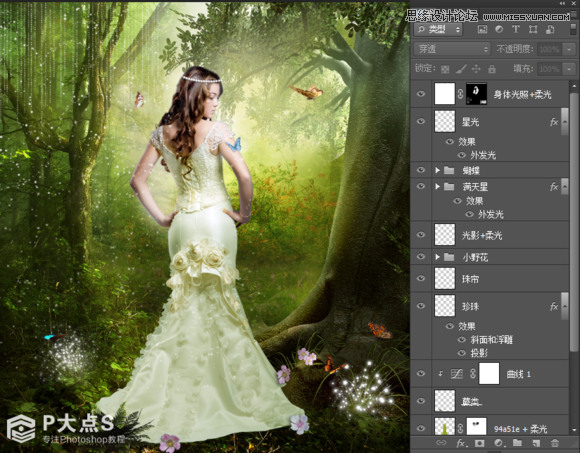
Task: Hide the 身体光照+柔光 layer
Action: coord(421,94)
